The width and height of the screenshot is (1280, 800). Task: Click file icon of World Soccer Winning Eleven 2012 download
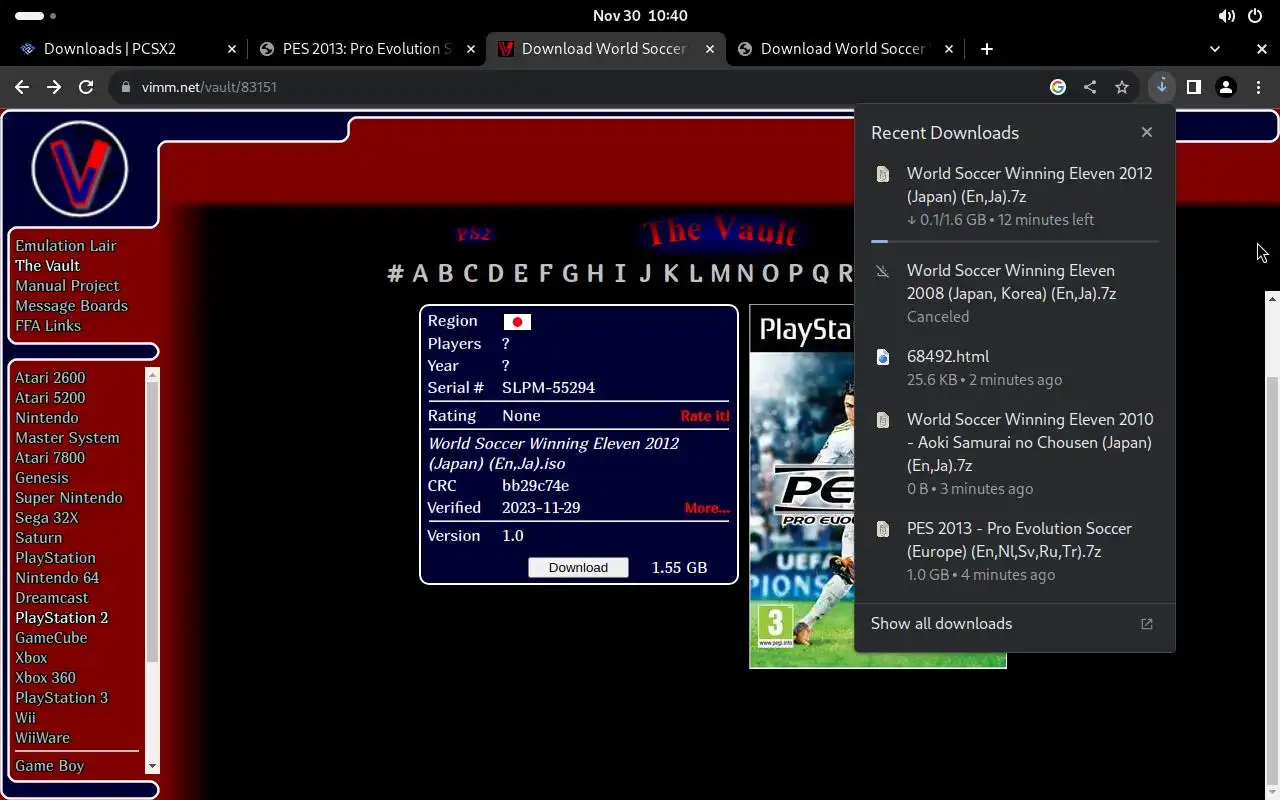[883, 174]
